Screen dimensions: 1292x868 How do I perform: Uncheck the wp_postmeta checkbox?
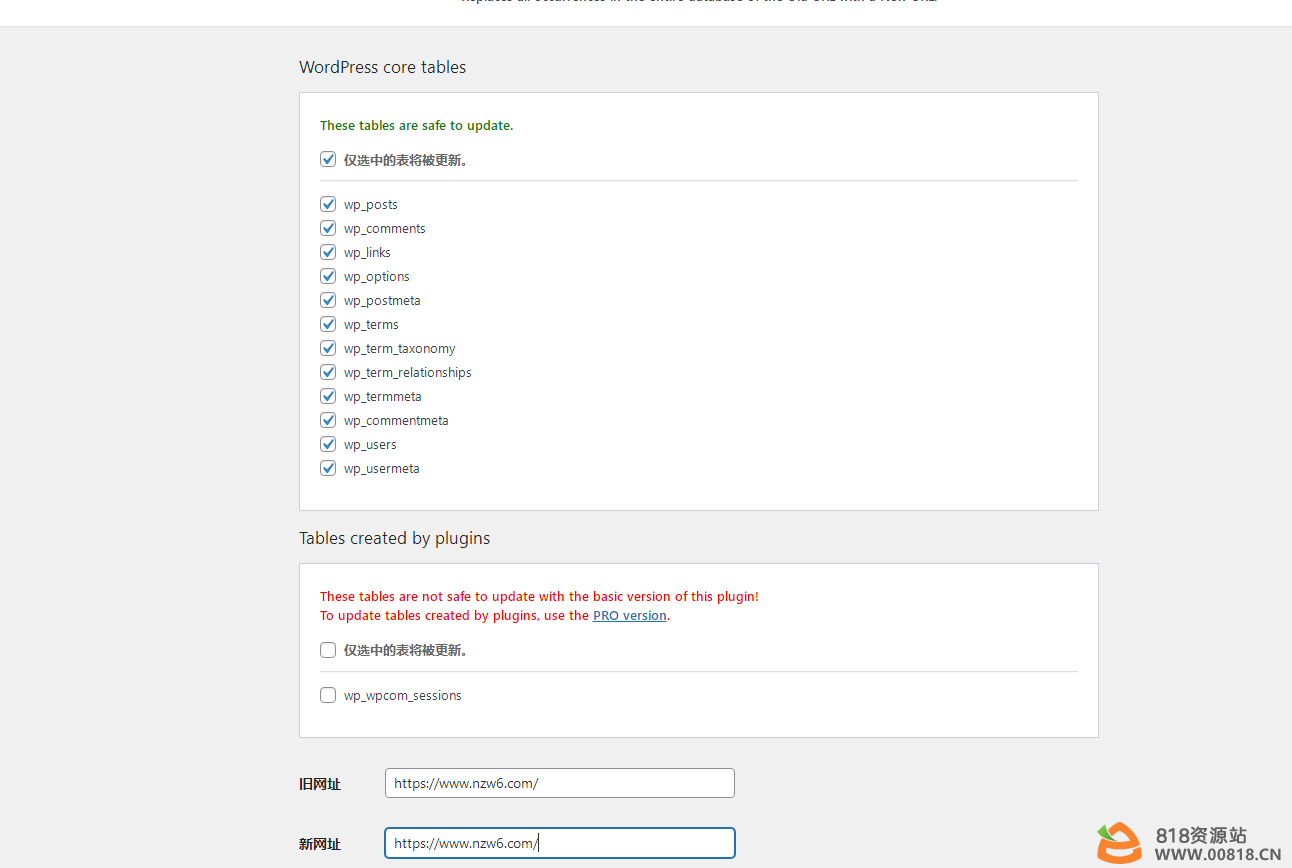coord(328,300)
